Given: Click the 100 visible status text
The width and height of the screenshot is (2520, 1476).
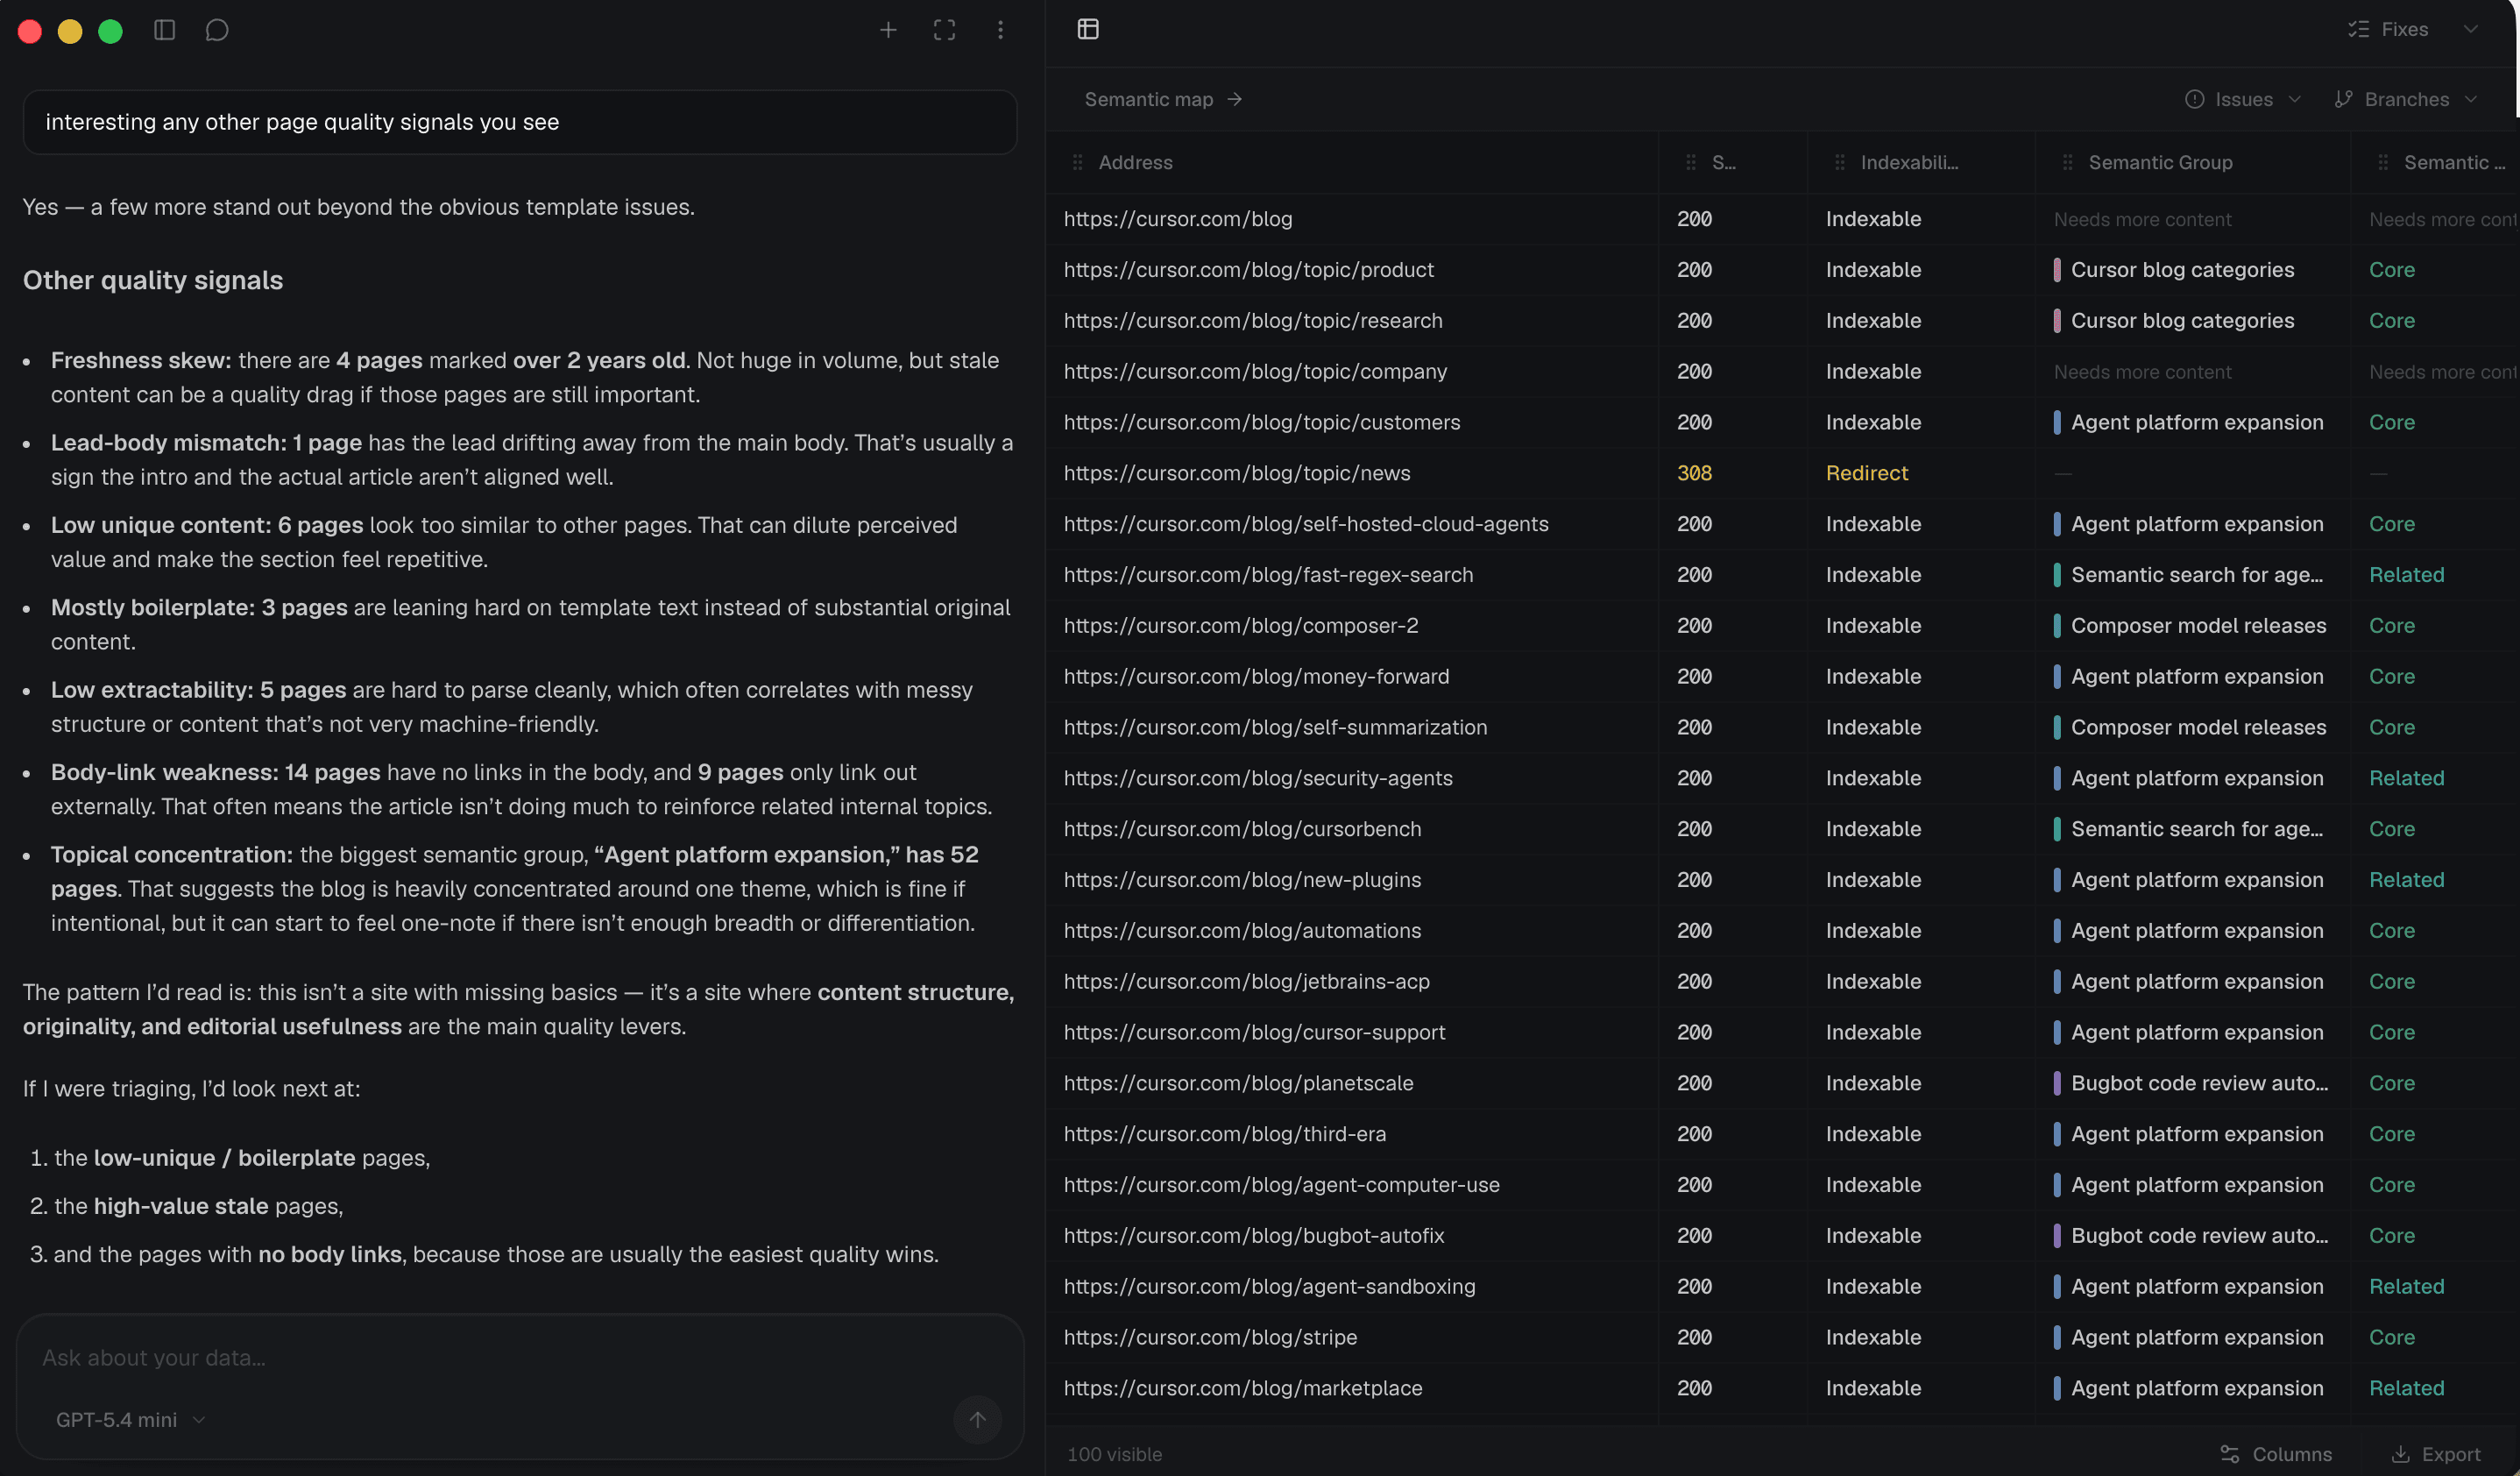Looking at the screenshot, I should click(x=1114, y=1454).
